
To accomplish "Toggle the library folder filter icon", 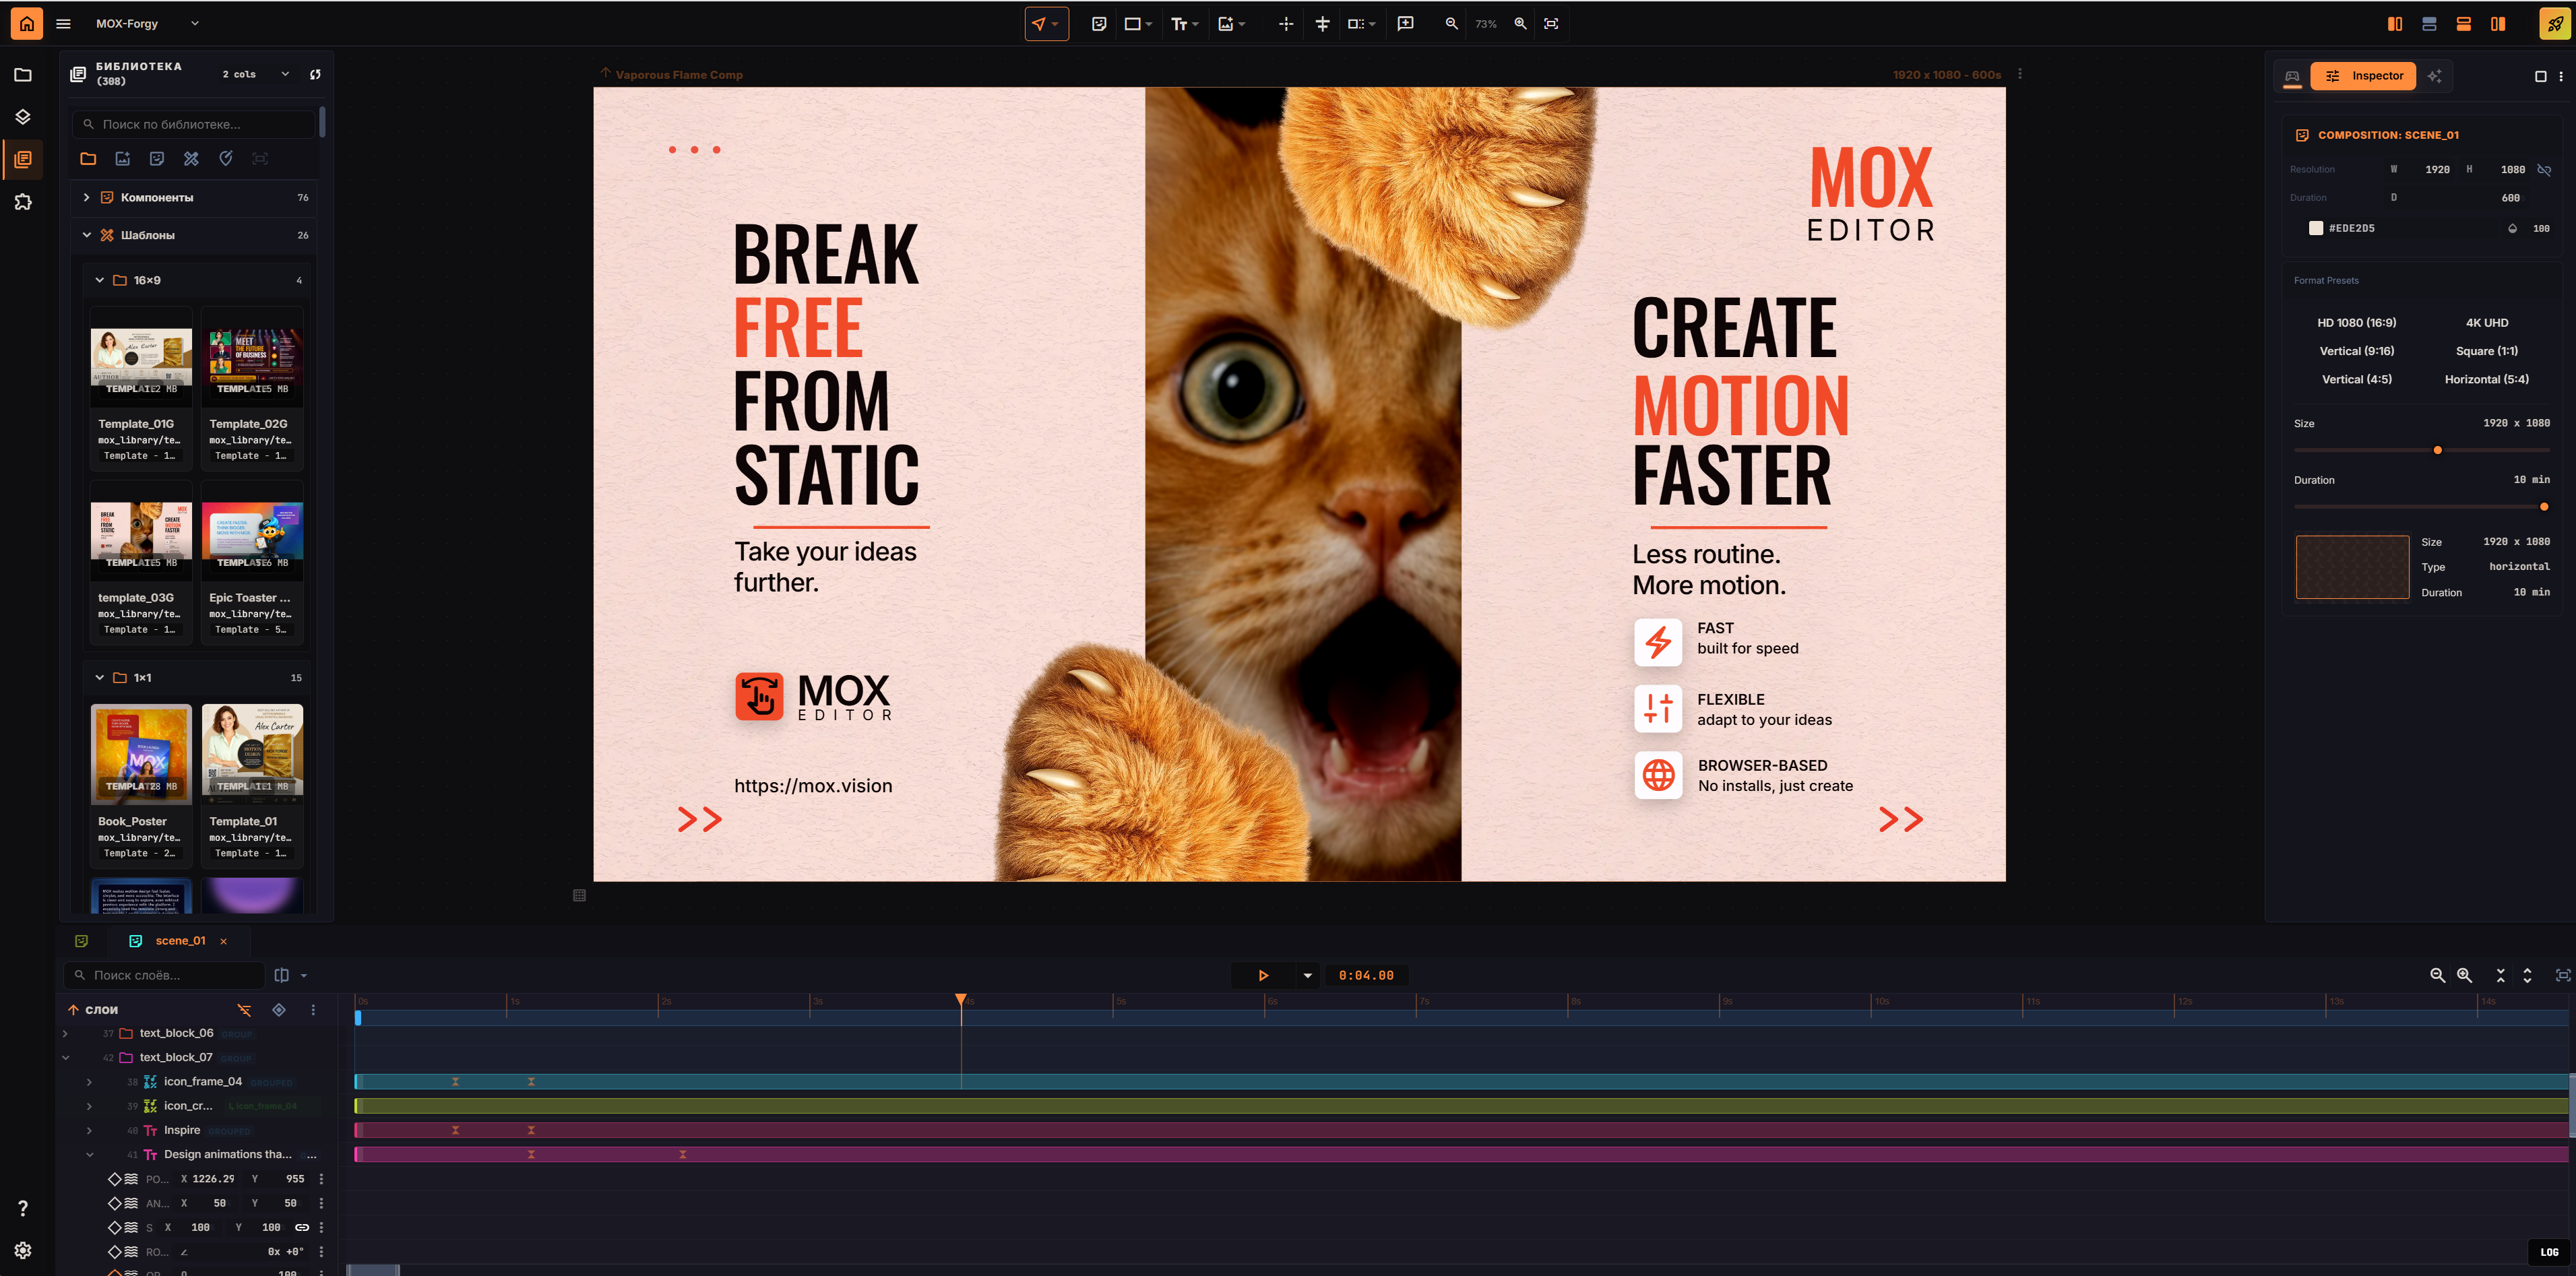I will [88, 158].
